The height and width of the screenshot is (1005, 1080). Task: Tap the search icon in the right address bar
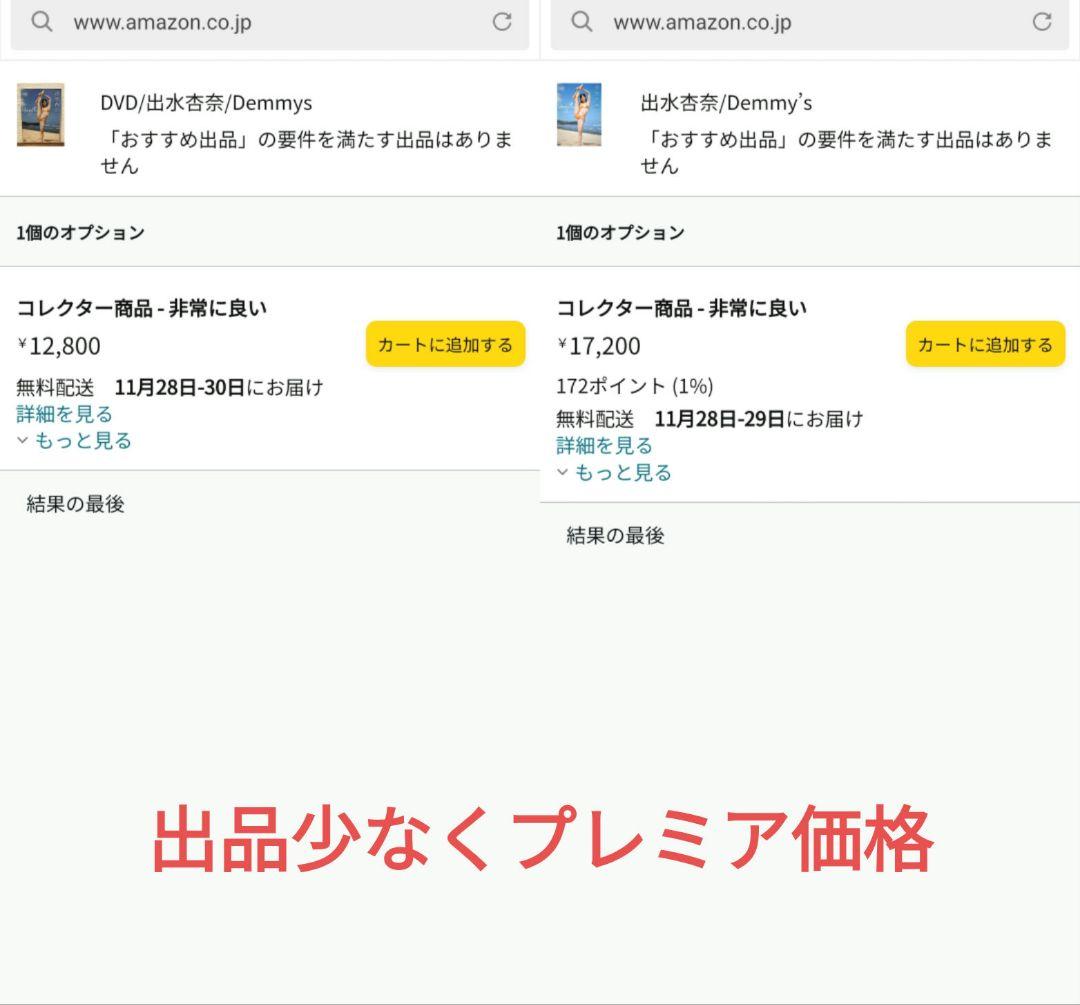(x=582, y=21)
